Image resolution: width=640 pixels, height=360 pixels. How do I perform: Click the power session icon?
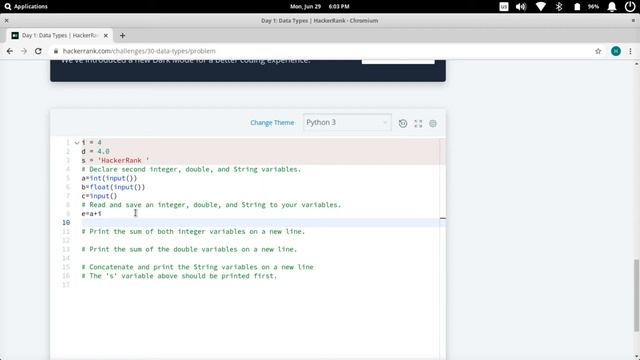tap(630, 7)
